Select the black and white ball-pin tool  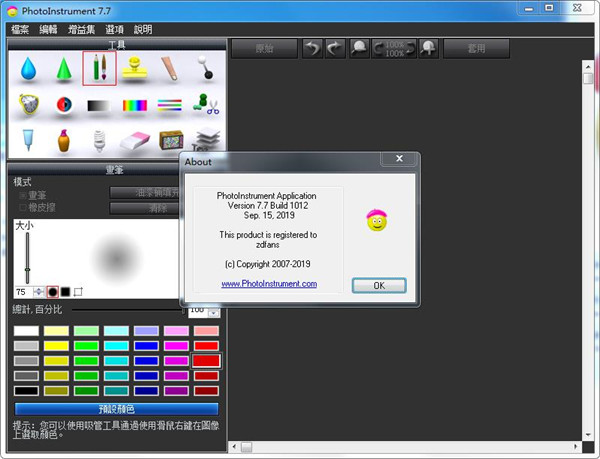[205, 67]
